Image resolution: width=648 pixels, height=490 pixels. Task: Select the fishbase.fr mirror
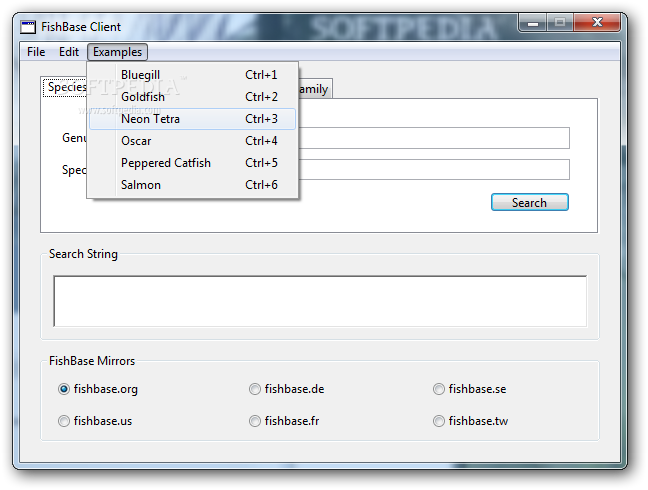[x=284, y=421]
